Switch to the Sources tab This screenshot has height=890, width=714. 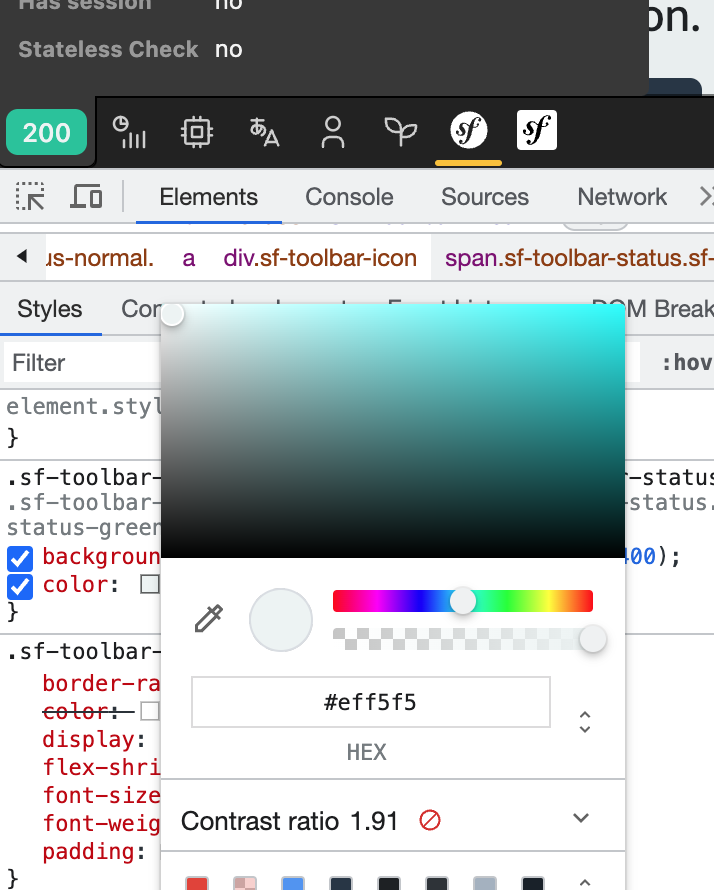485,197
